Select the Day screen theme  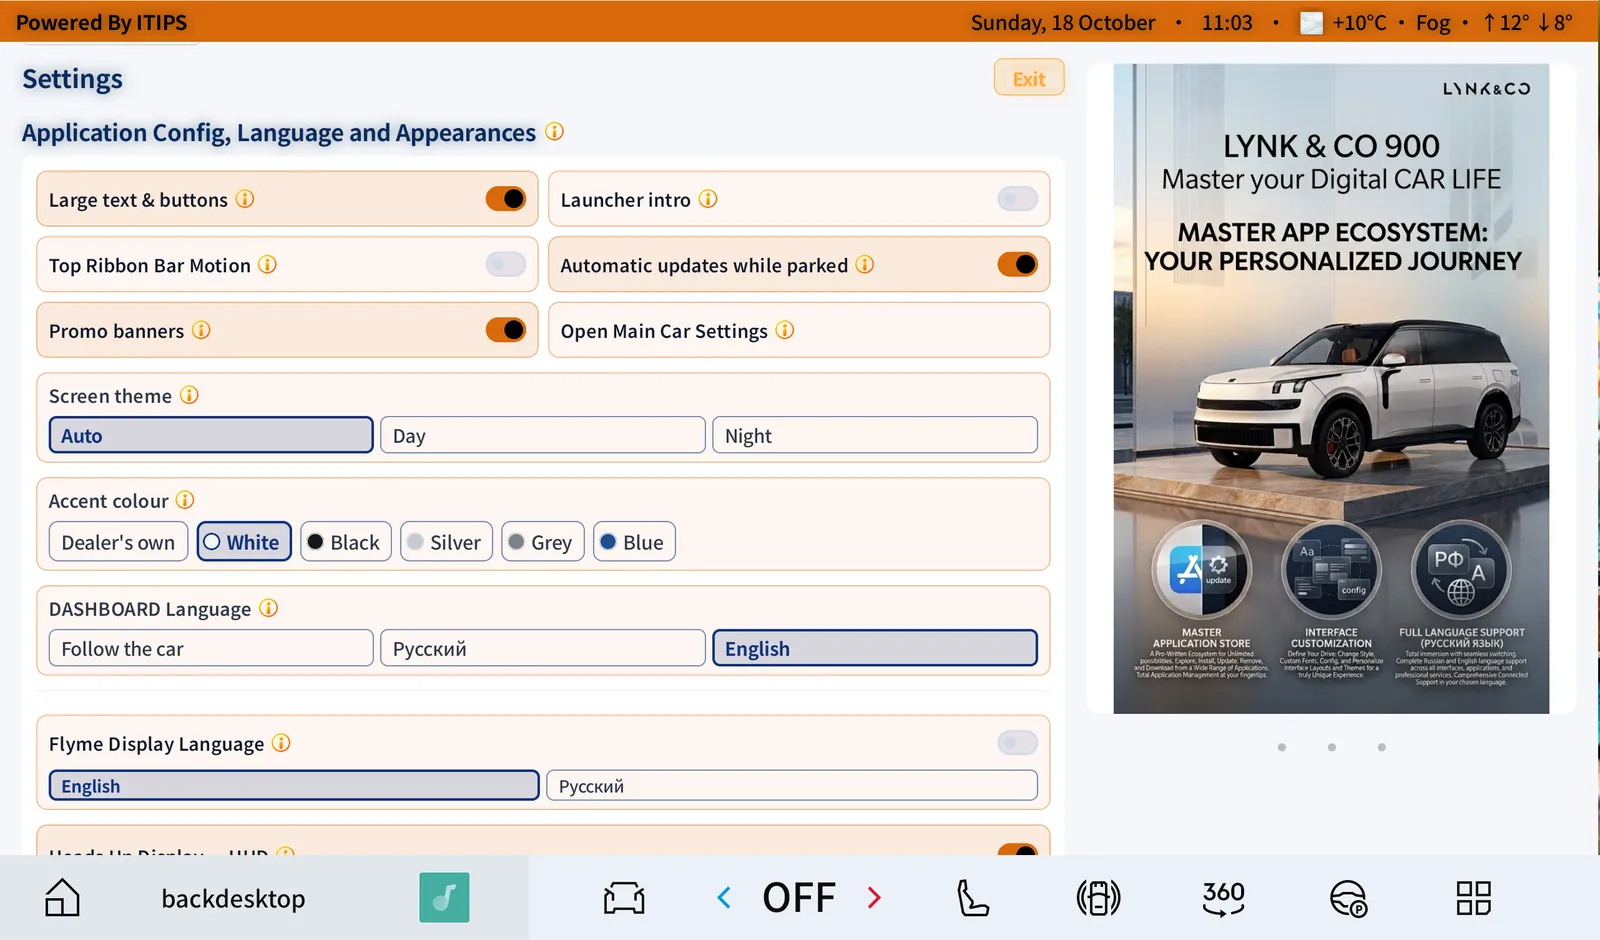543,435
